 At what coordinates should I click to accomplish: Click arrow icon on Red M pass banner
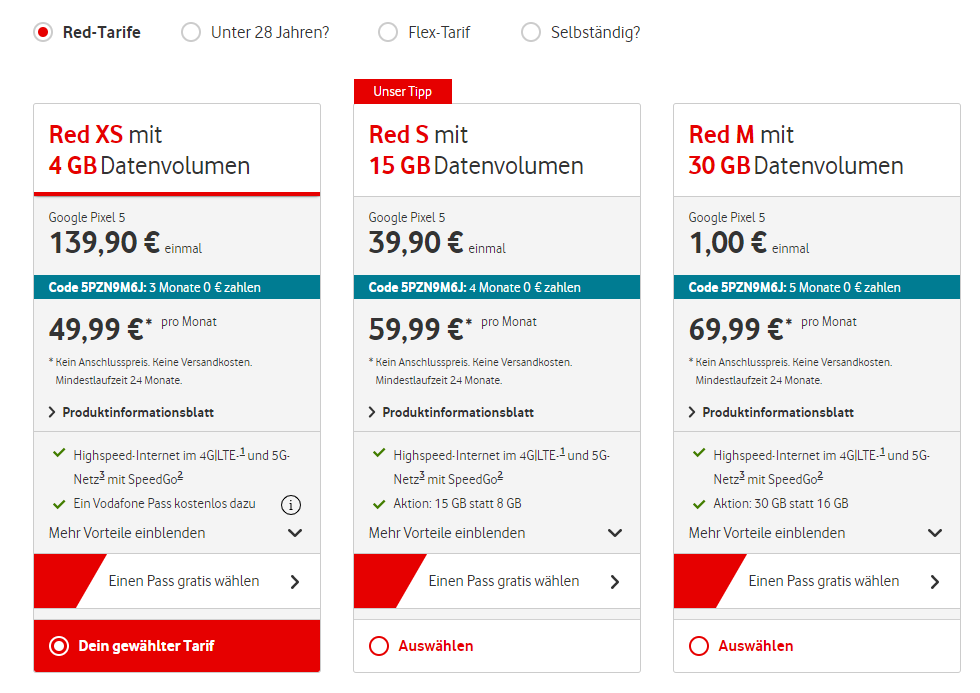pyautogui.click(x=935, y=582)
